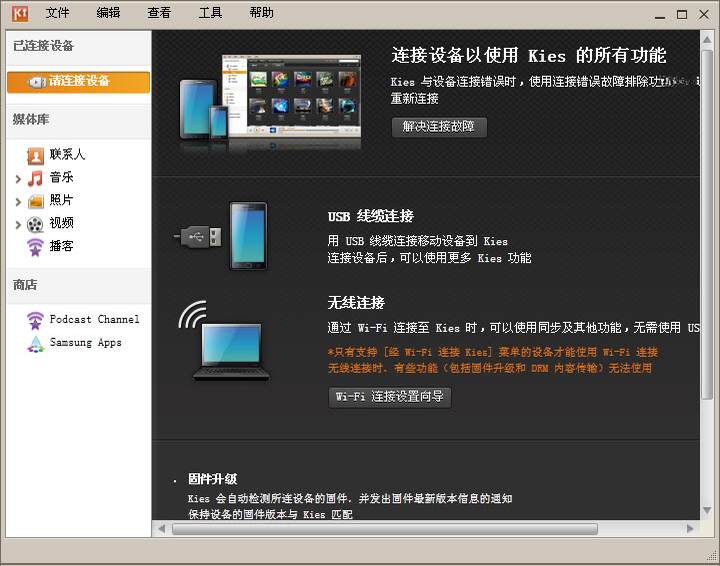
Task: Open the 编辑 menu
Action: 108,13
